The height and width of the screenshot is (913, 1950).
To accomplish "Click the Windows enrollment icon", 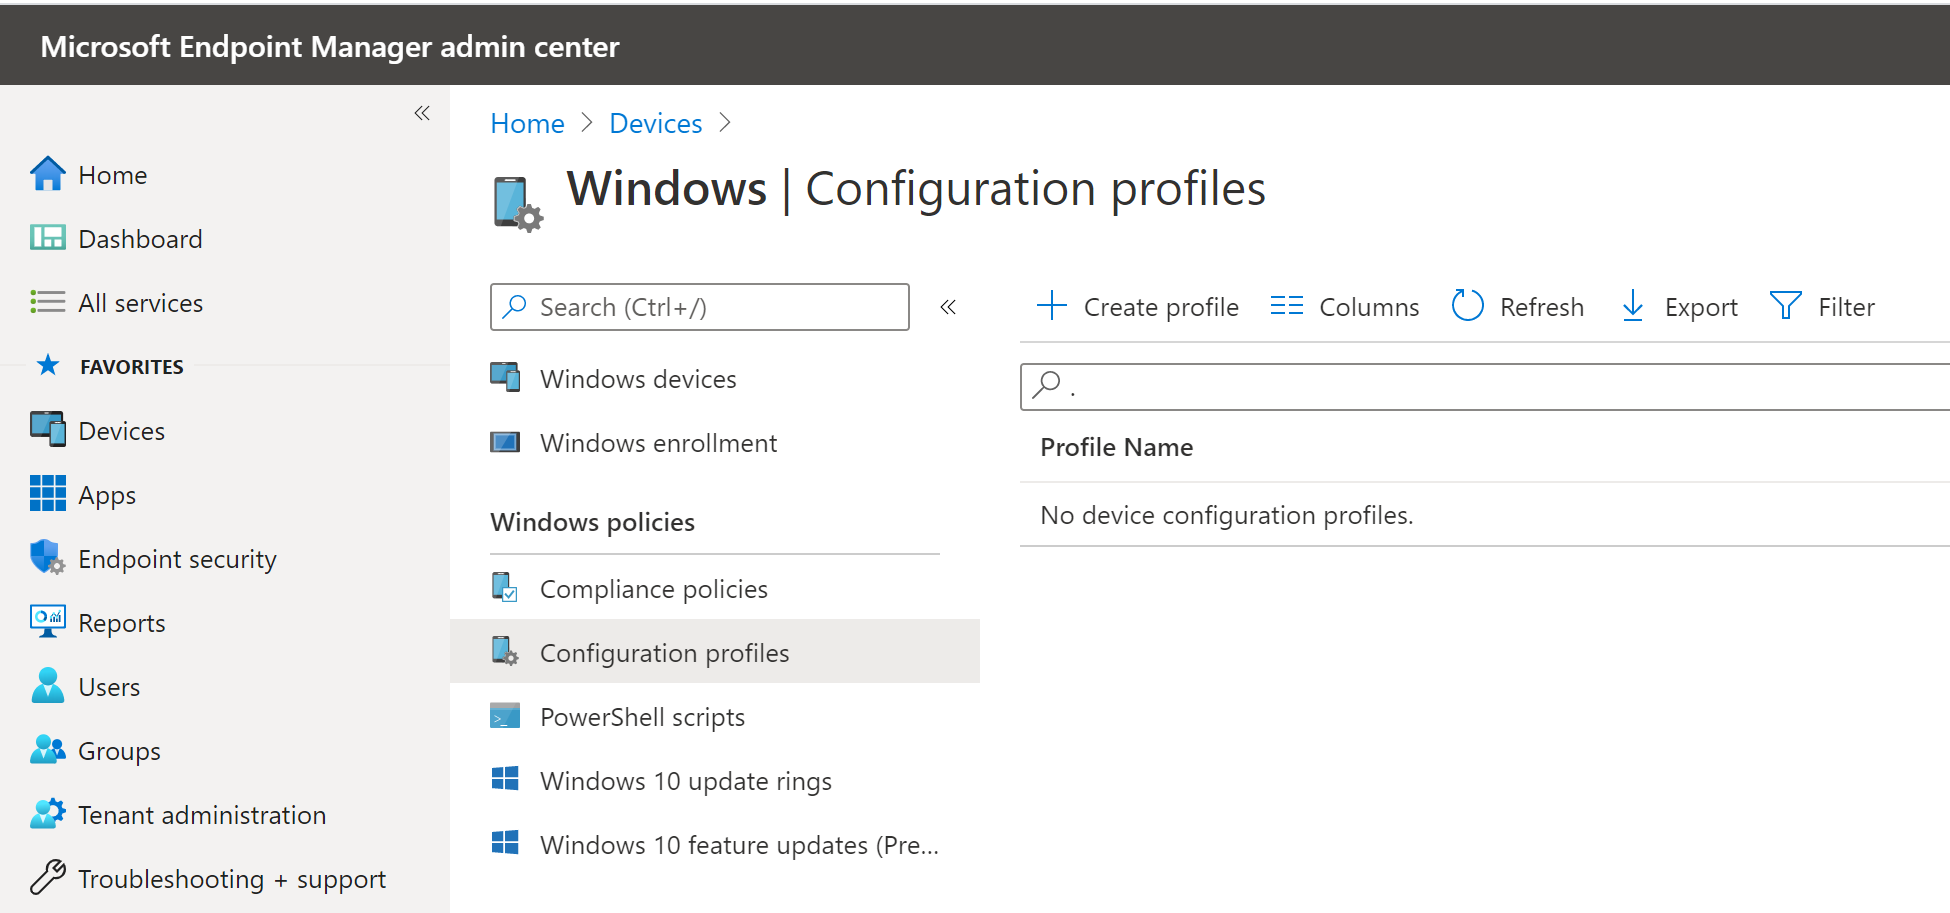I will tap(505, 442).
